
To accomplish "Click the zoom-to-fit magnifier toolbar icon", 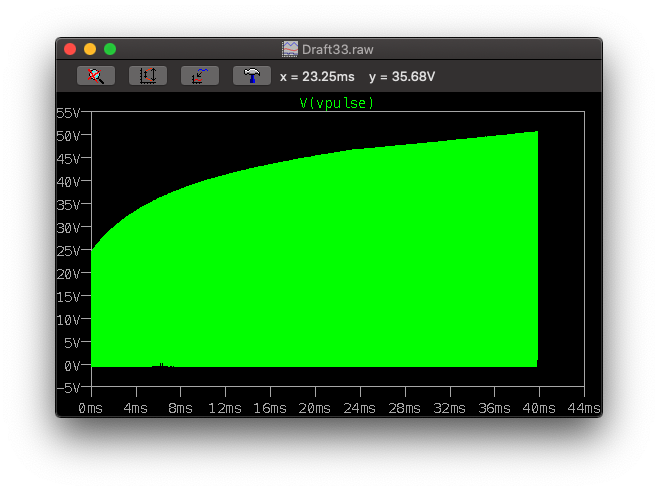I will pos(96,76).
